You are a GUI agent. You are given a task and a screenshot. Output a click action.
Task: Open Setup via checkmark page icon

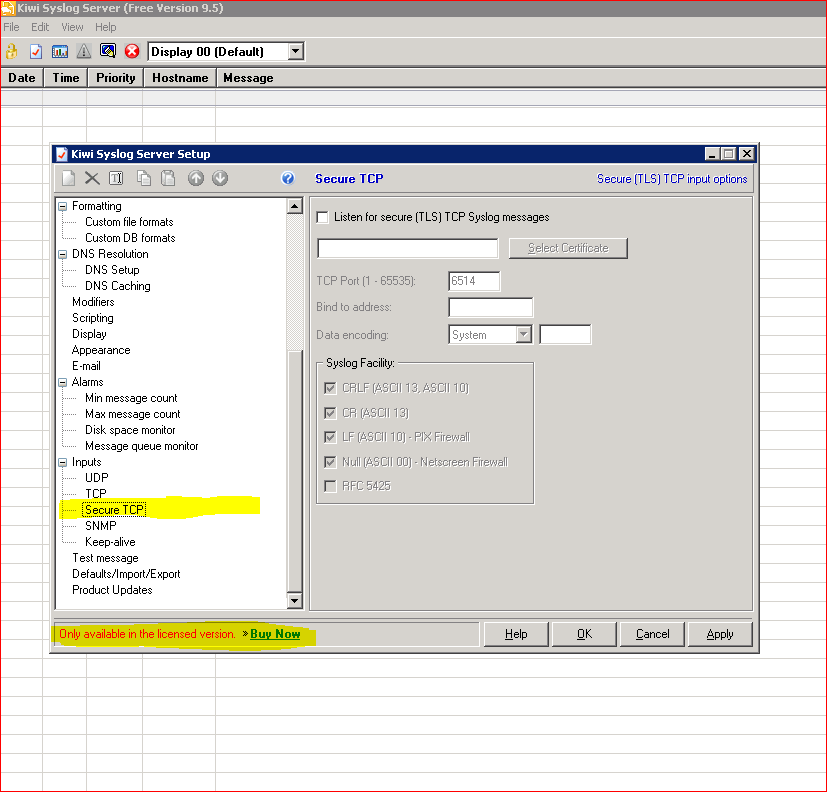(36, 51)
